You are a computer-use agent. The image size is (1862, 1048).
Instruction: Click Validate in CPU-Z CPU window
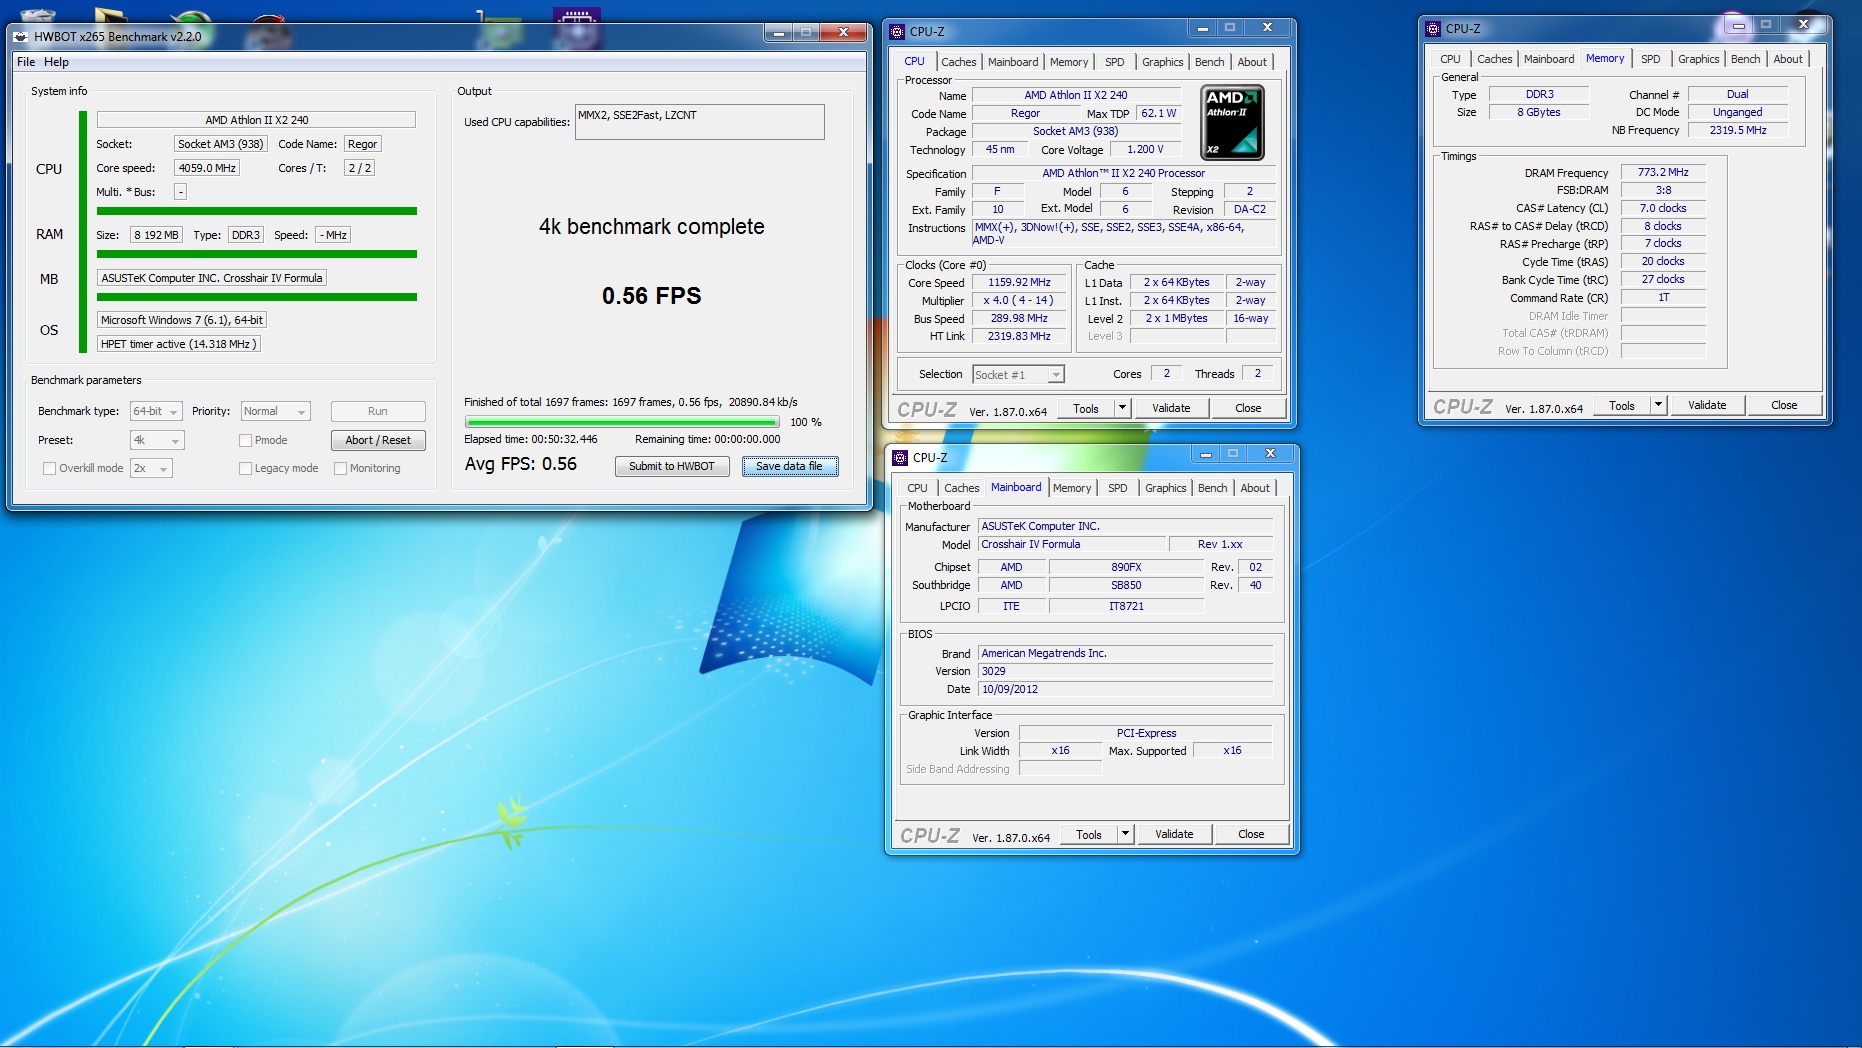[x=1171, y=408]
